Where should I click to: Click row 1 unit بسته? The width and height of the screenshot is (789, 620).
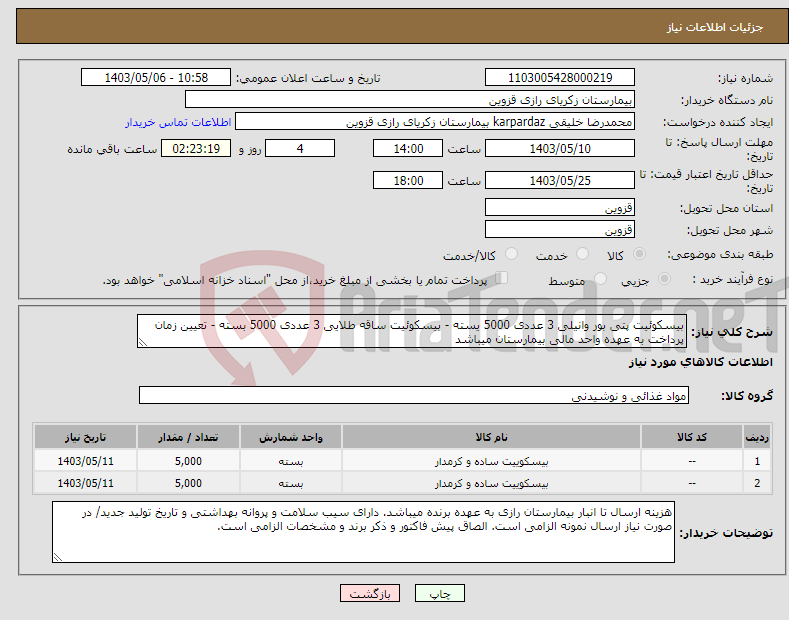tap(291, 461)
